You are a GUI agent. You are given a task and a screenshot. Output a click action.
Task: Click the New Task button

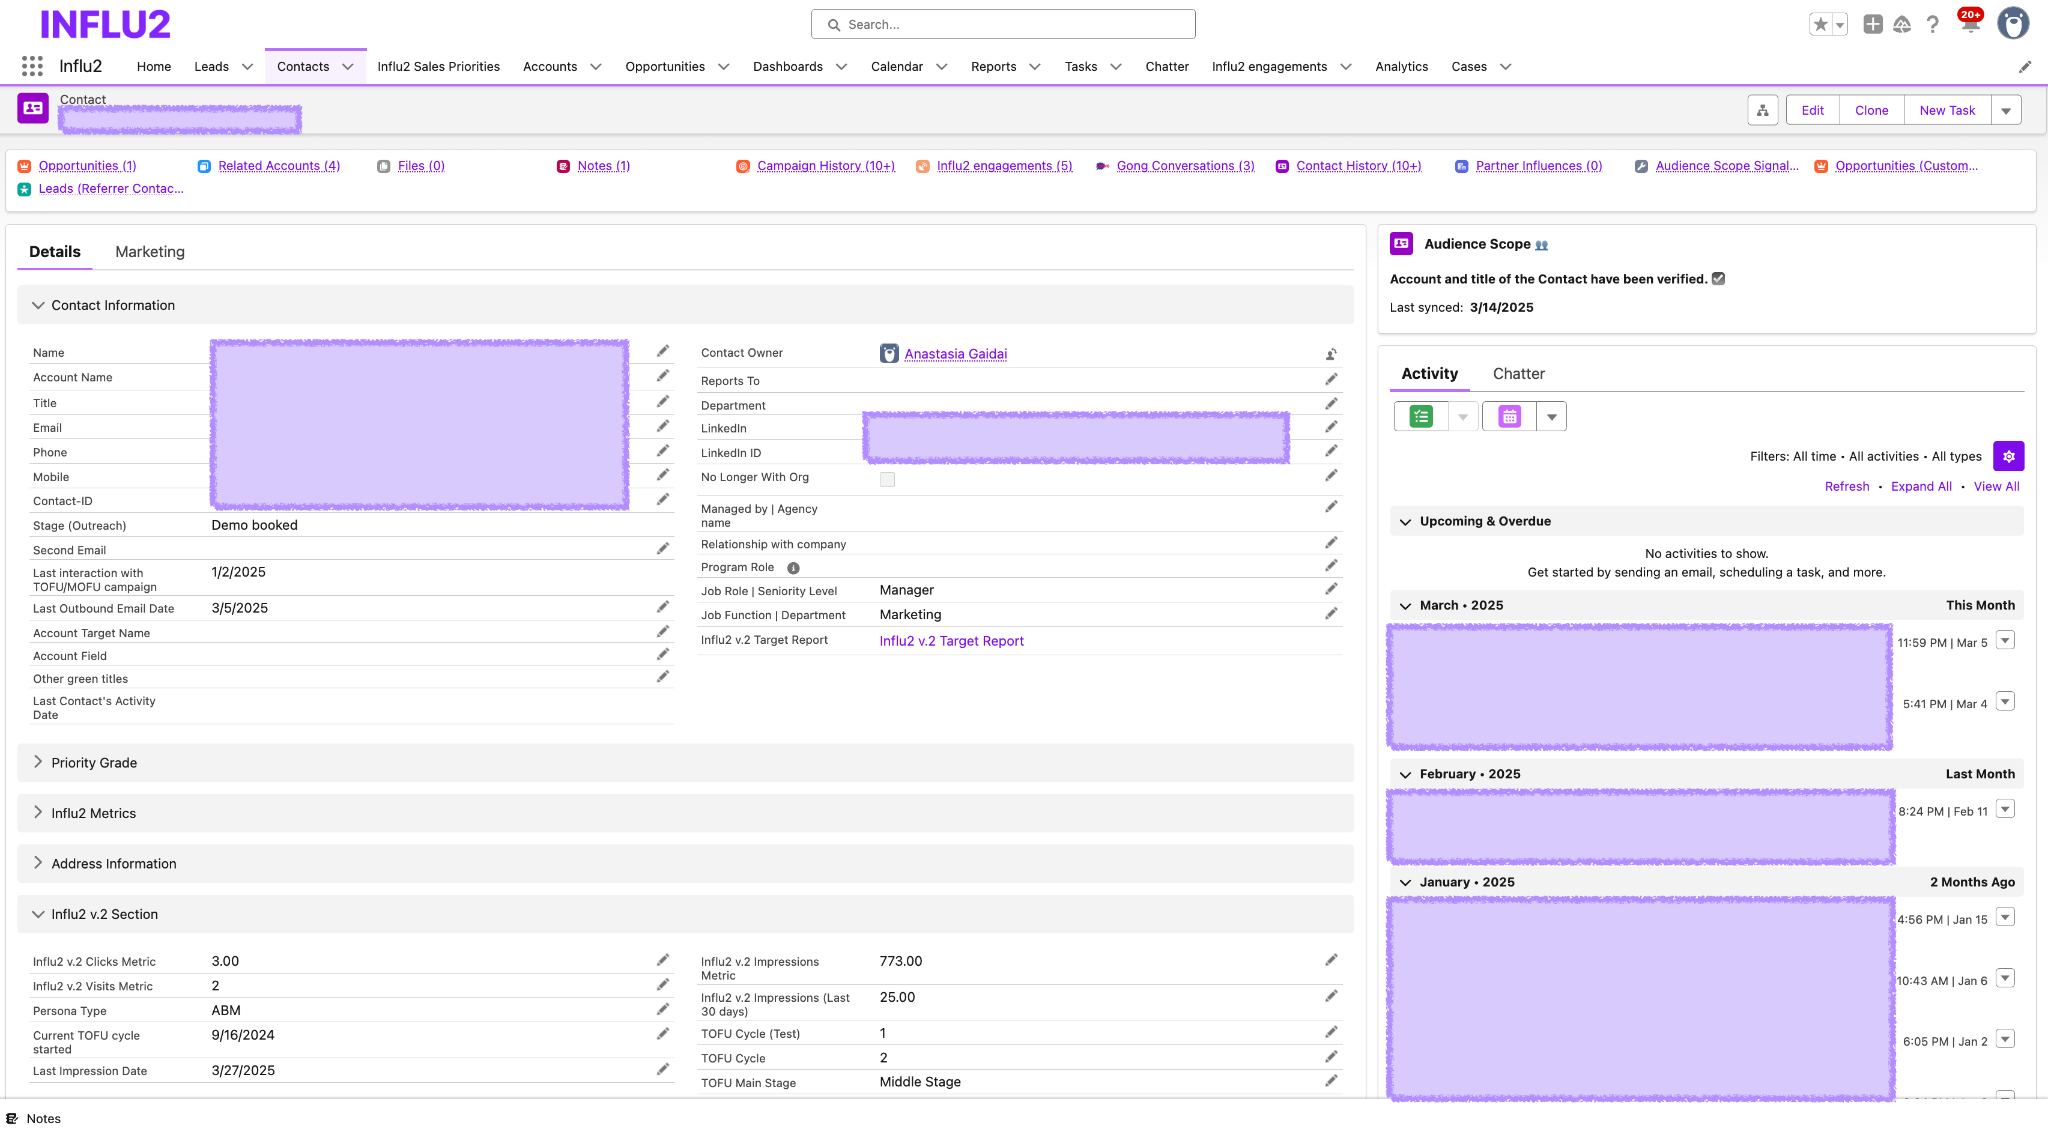(1947, 110)
